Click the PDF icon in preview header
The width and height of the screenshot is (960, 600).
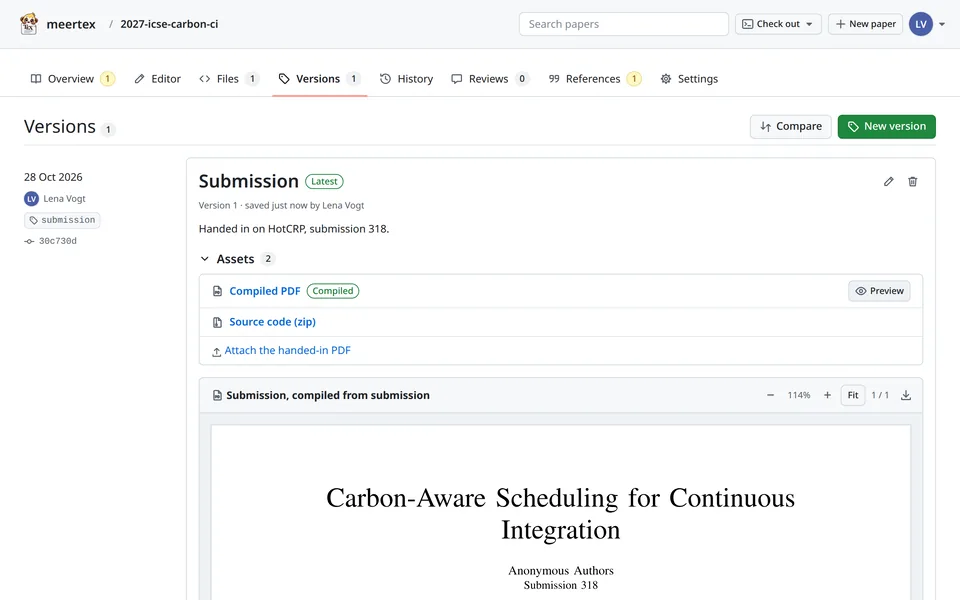point(217,395)
